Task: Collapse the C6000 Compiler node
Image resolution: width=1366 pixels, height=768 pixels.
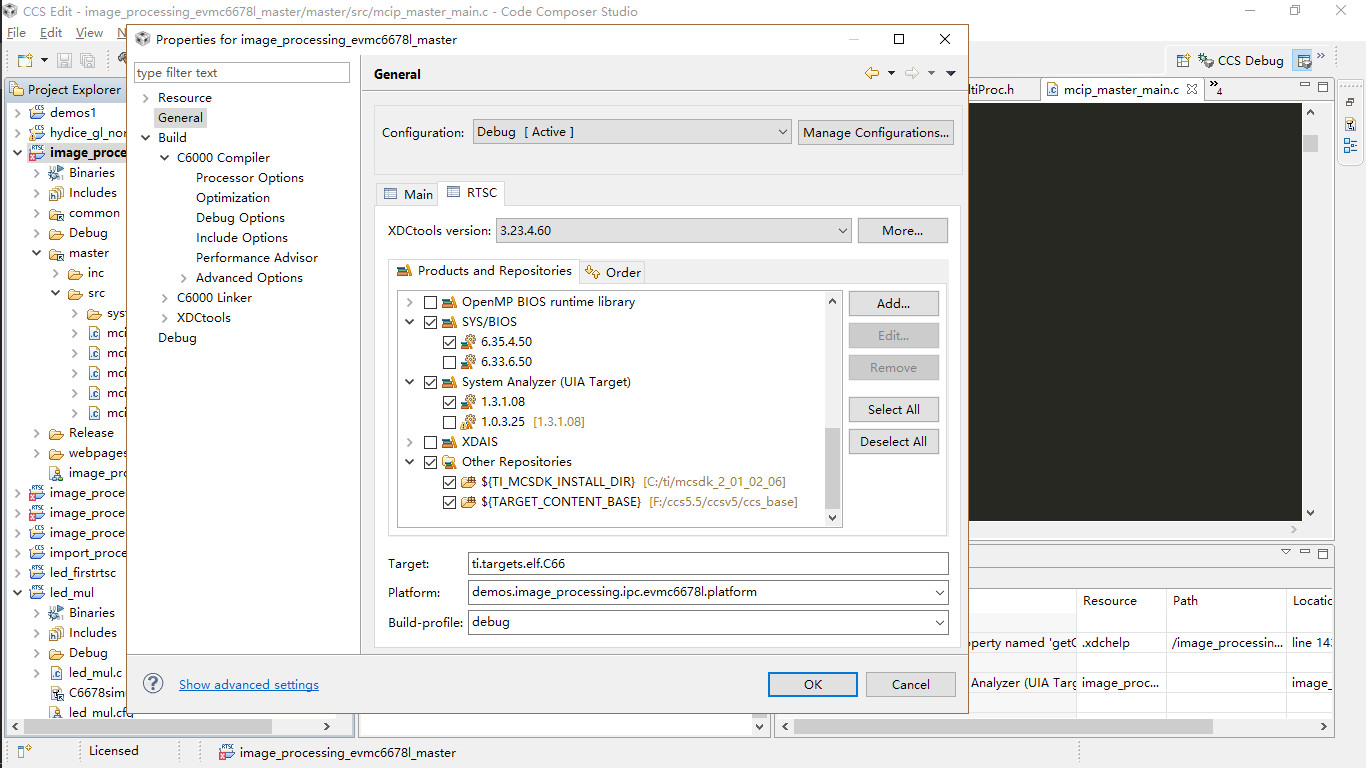Action: [165, 158]
